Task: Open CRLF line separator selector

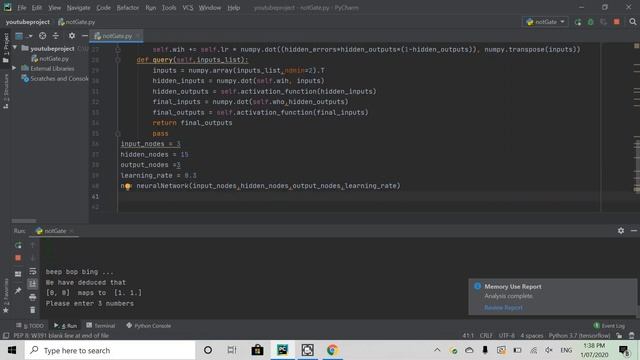Action: pyautogui.click(x=486, y=336)
